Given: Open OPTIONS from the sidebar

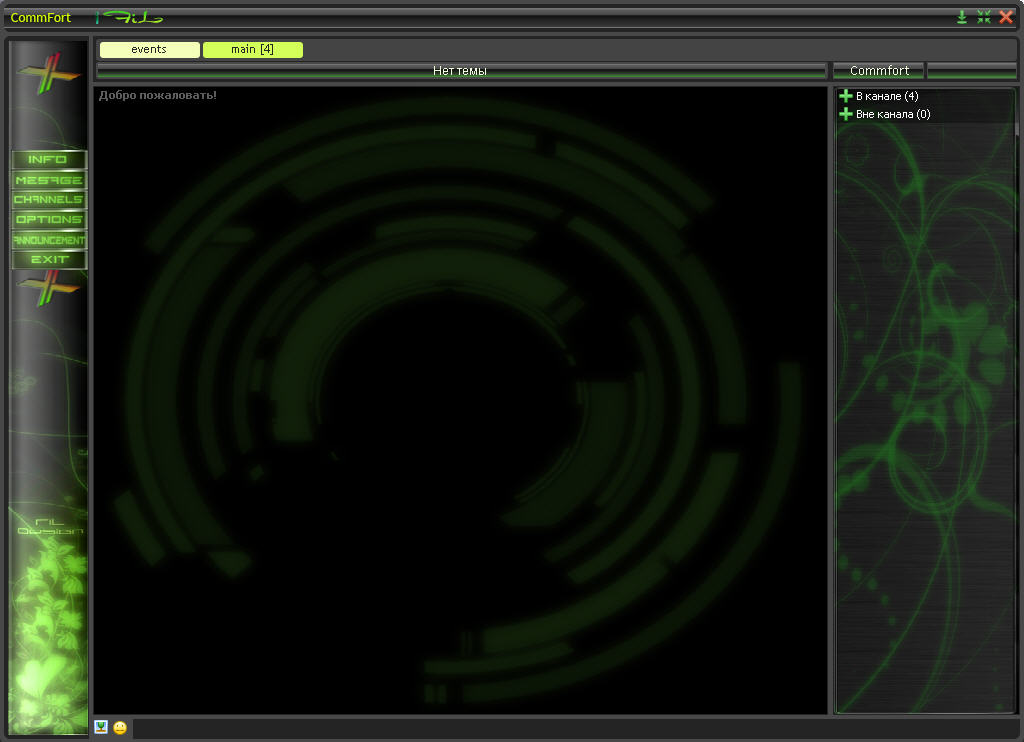Looking at the screenshot, I should [49, 219].
